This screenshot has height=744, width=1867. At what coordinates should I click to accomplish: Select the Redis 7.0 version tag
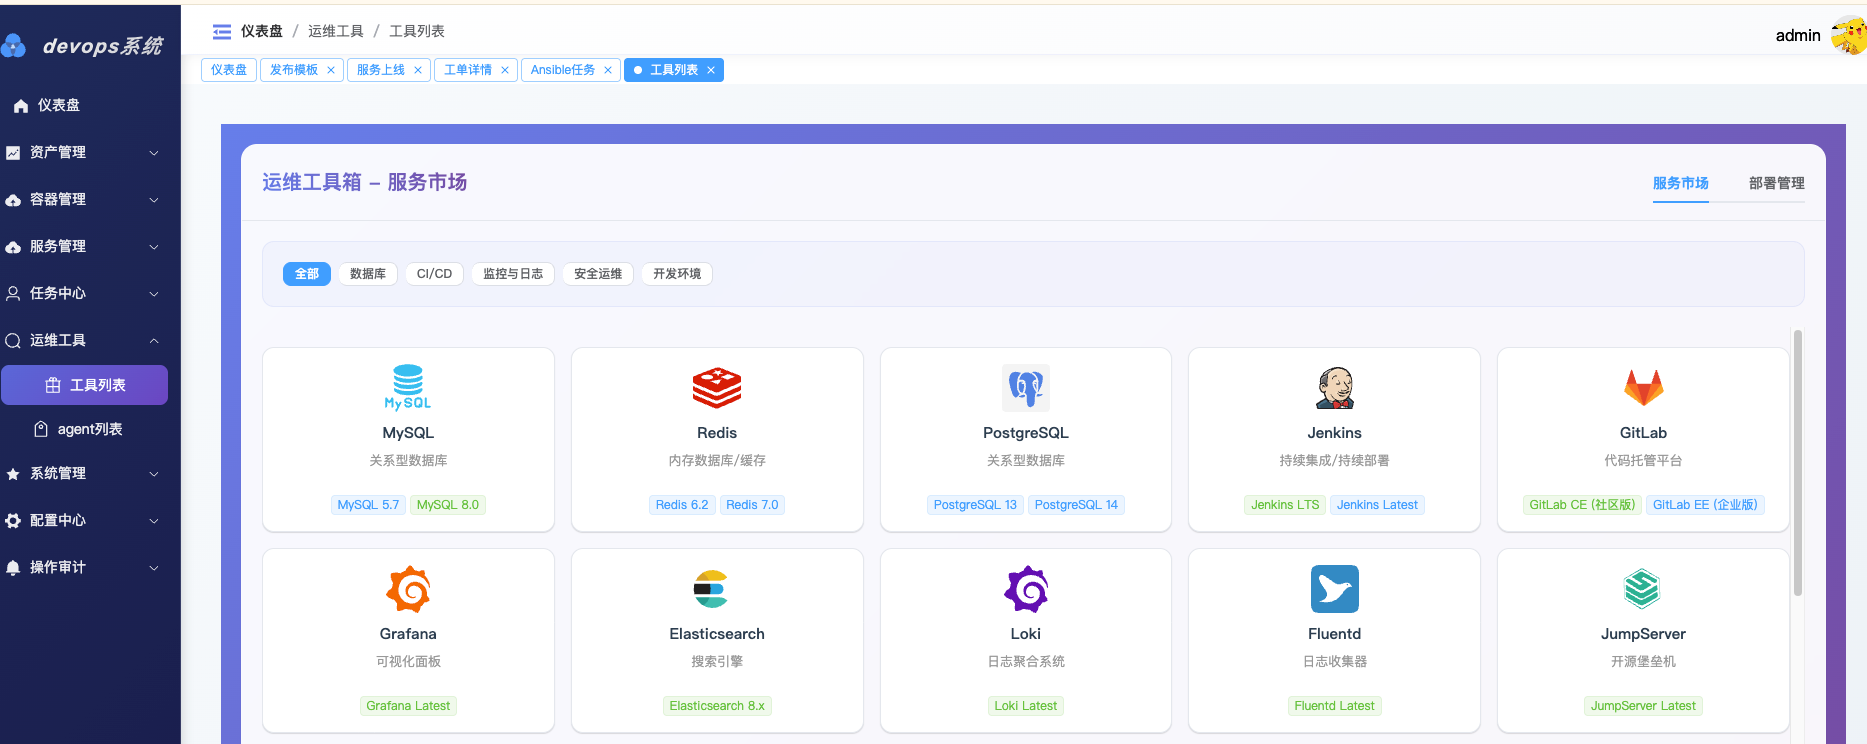(752, 505)
